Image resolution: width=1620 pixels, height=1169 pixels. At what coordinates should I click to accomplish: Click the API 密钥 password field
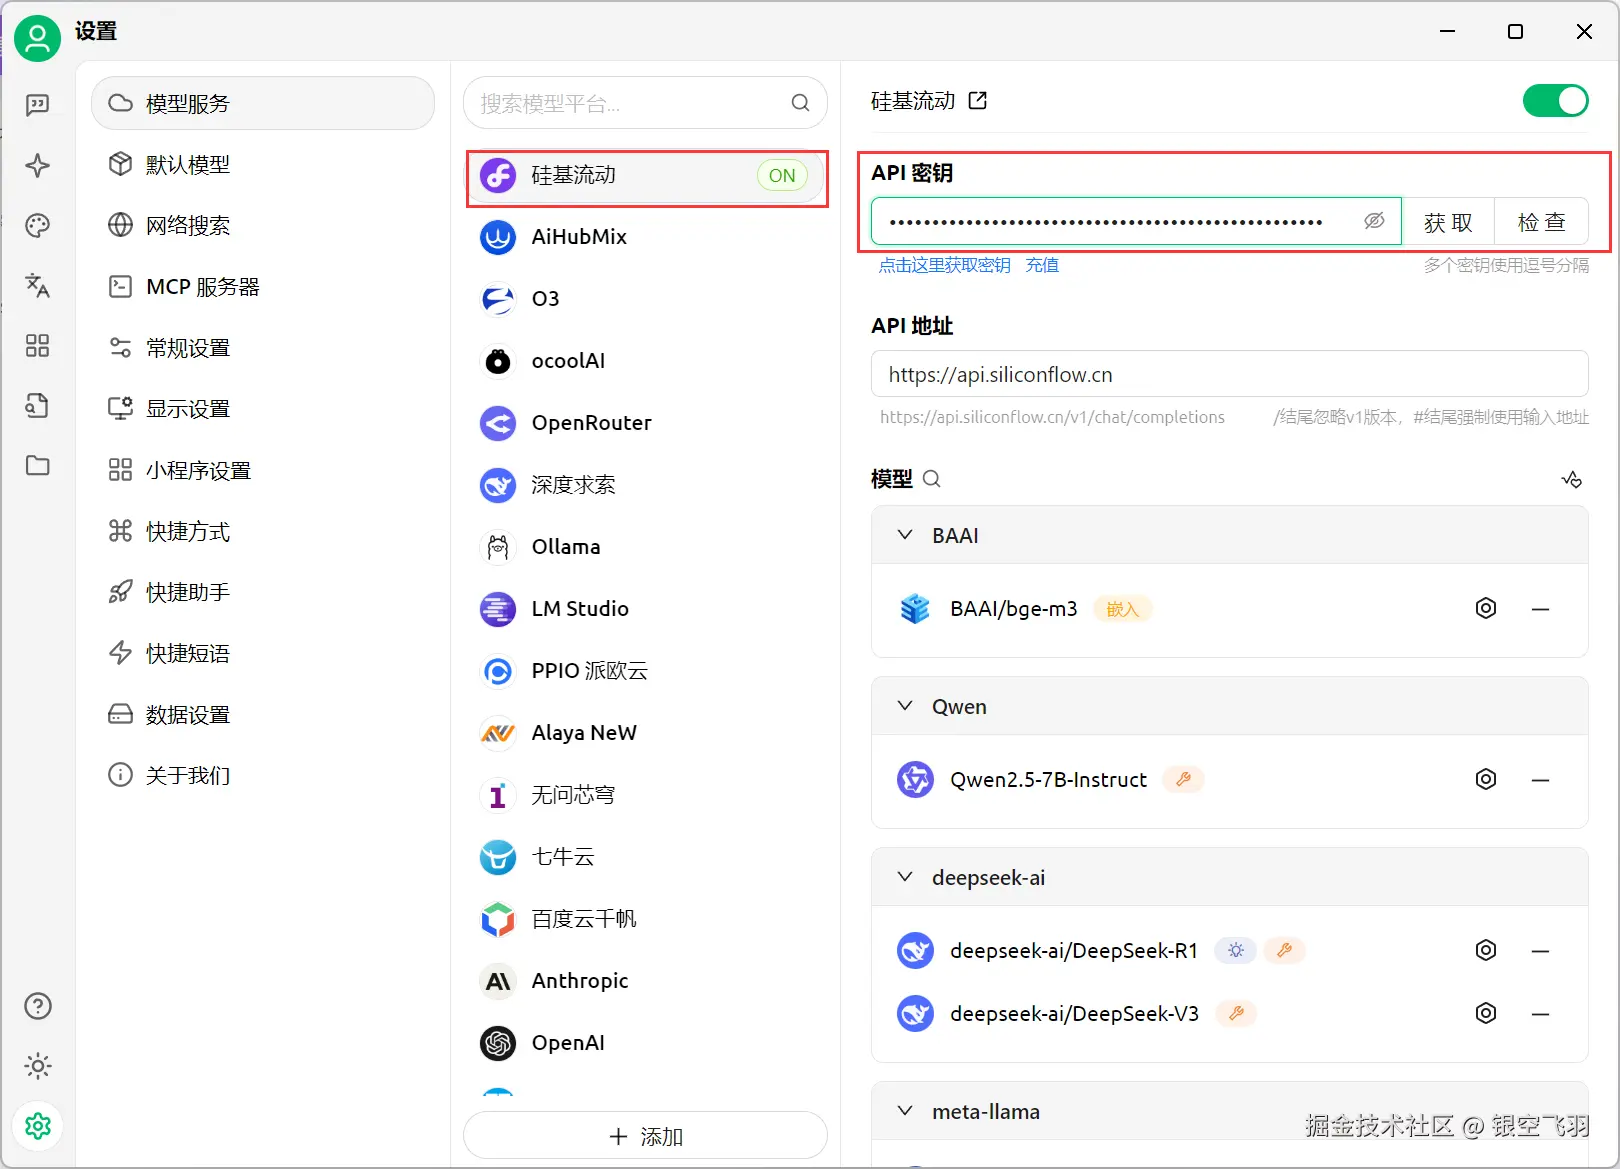coord(1136,222)
